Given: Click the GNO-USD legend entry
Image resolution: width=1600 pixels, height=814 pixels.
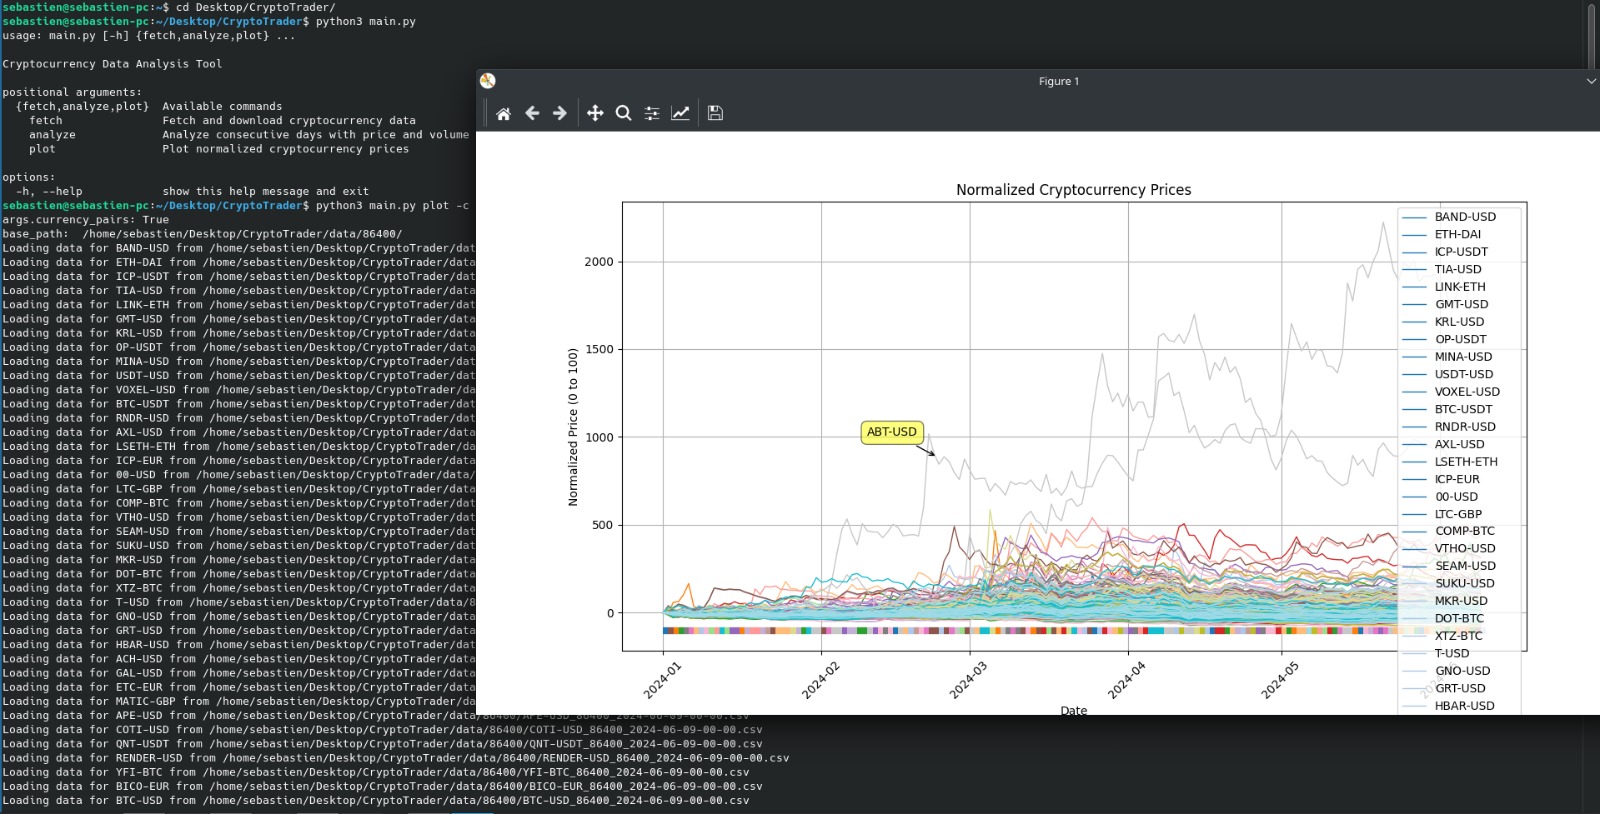Looking at the screenshot, I should click(1446, 671).
